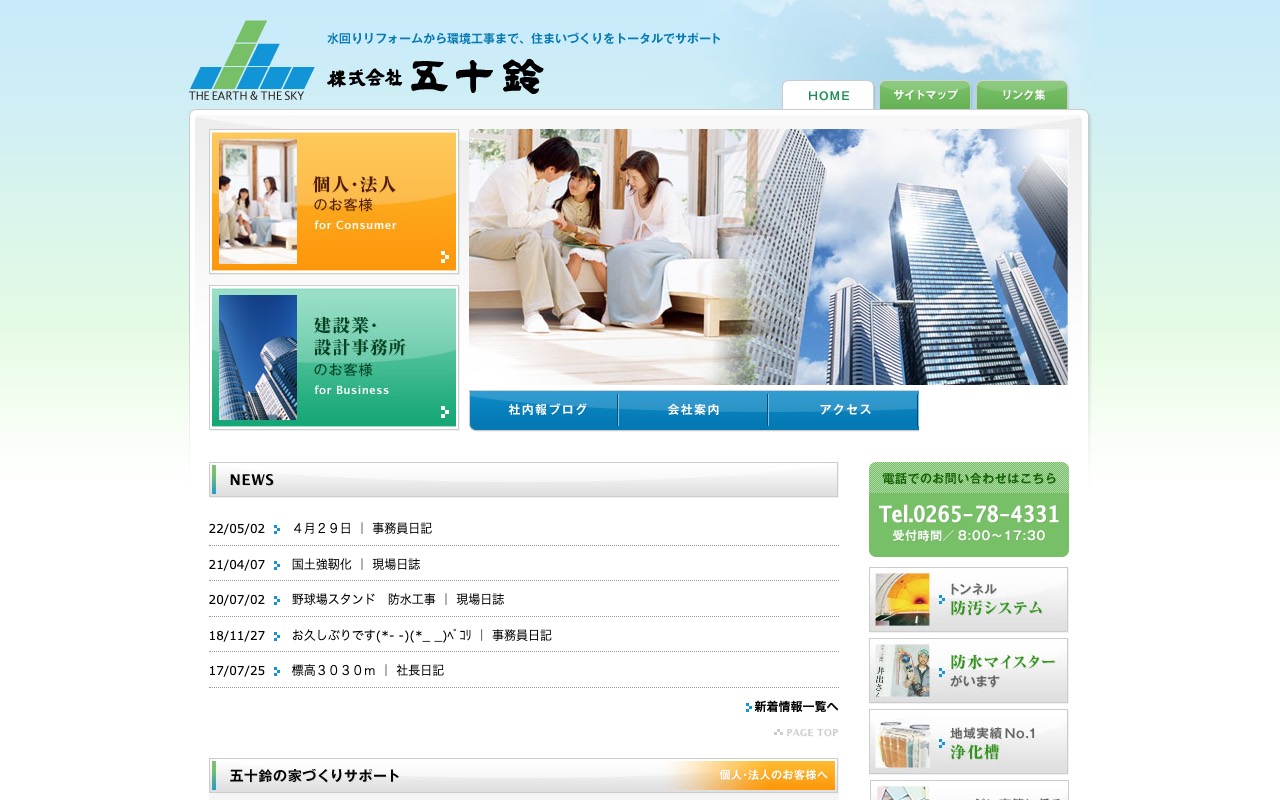Click the tunnel image icon in 防汚システム banner
1280x800 pixels.
pos(902,600)
